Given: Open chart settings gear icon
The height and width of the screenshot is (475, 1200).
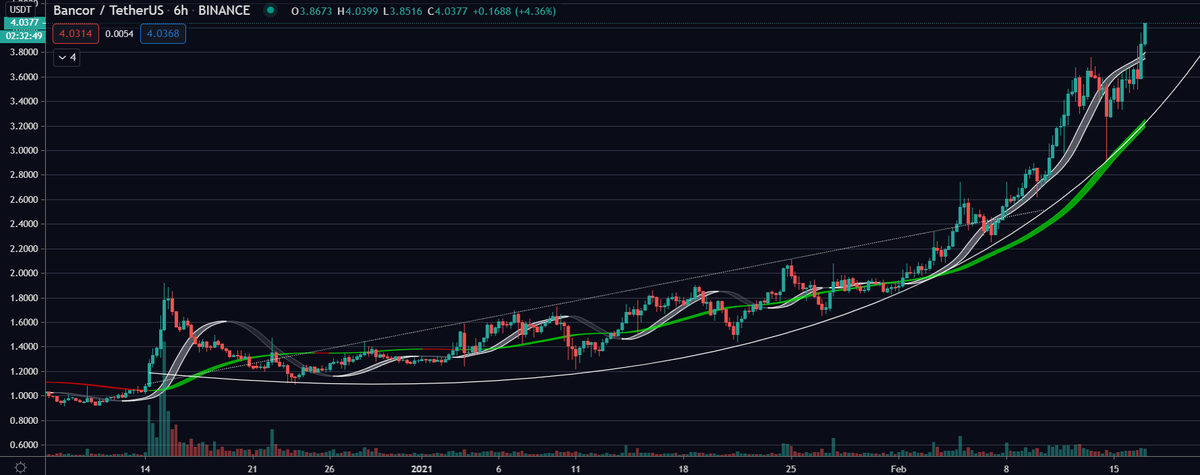Looking at the screenshot, I should pos(22,467).
